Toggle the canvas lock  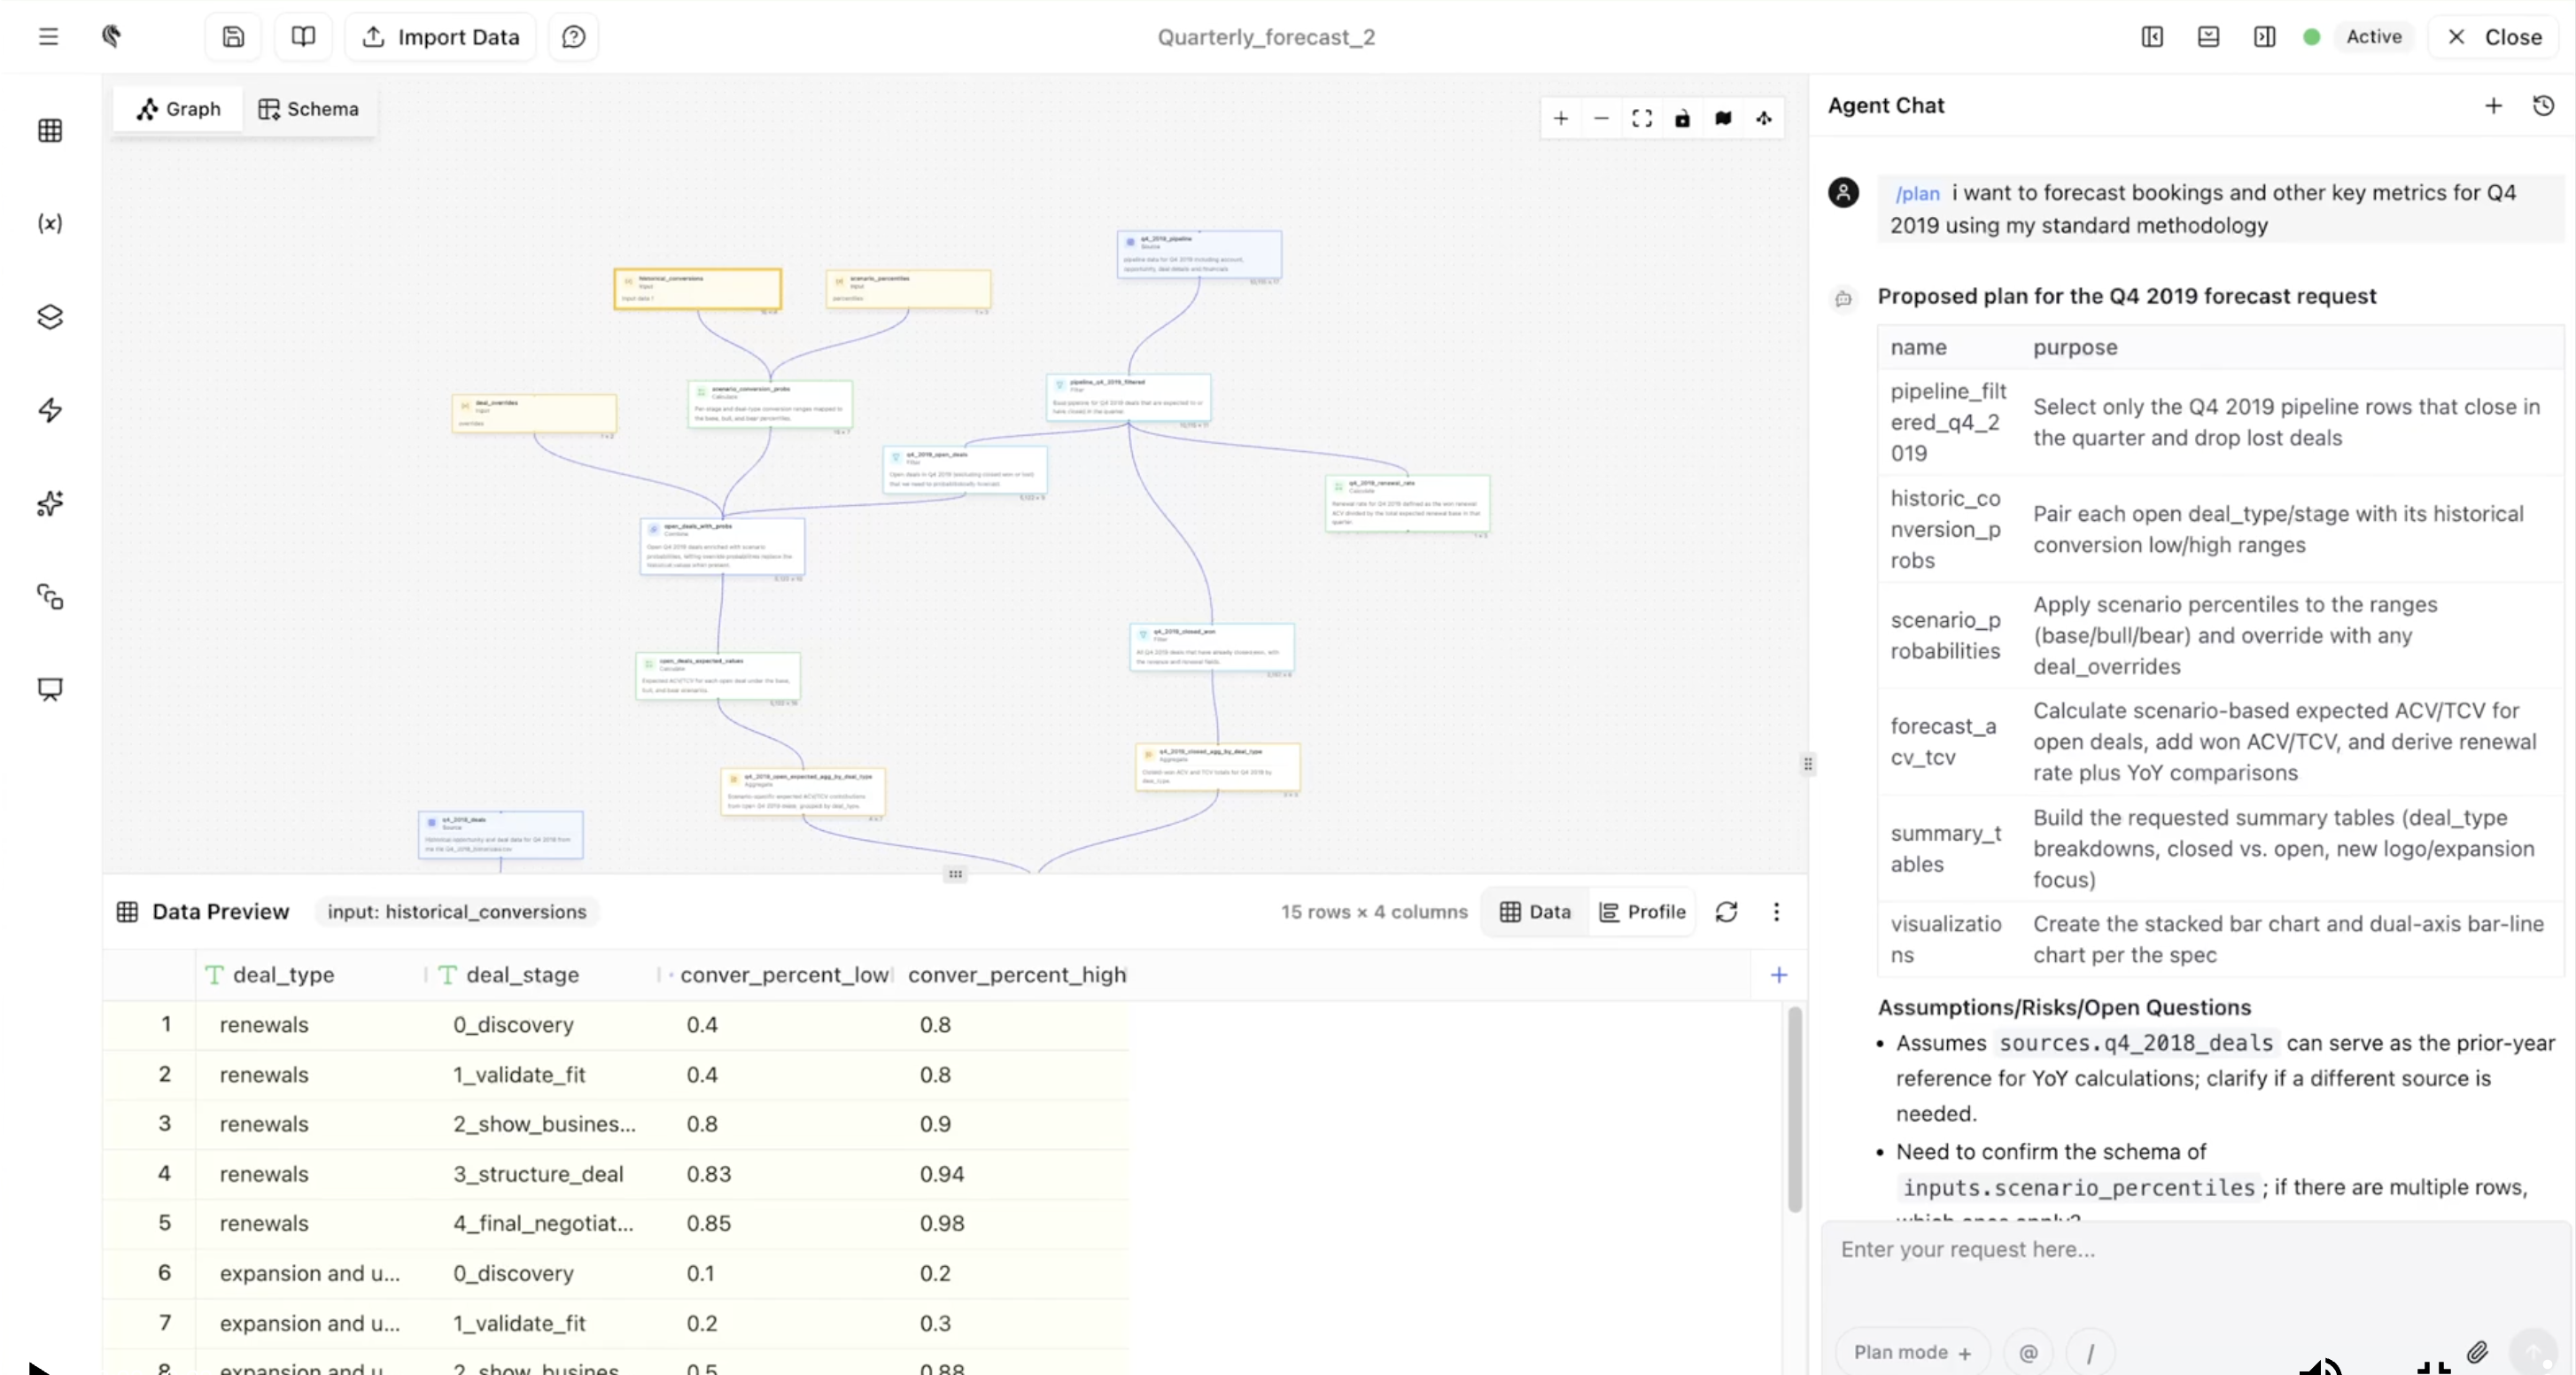pyautogui.click(x=1682, y=118)
